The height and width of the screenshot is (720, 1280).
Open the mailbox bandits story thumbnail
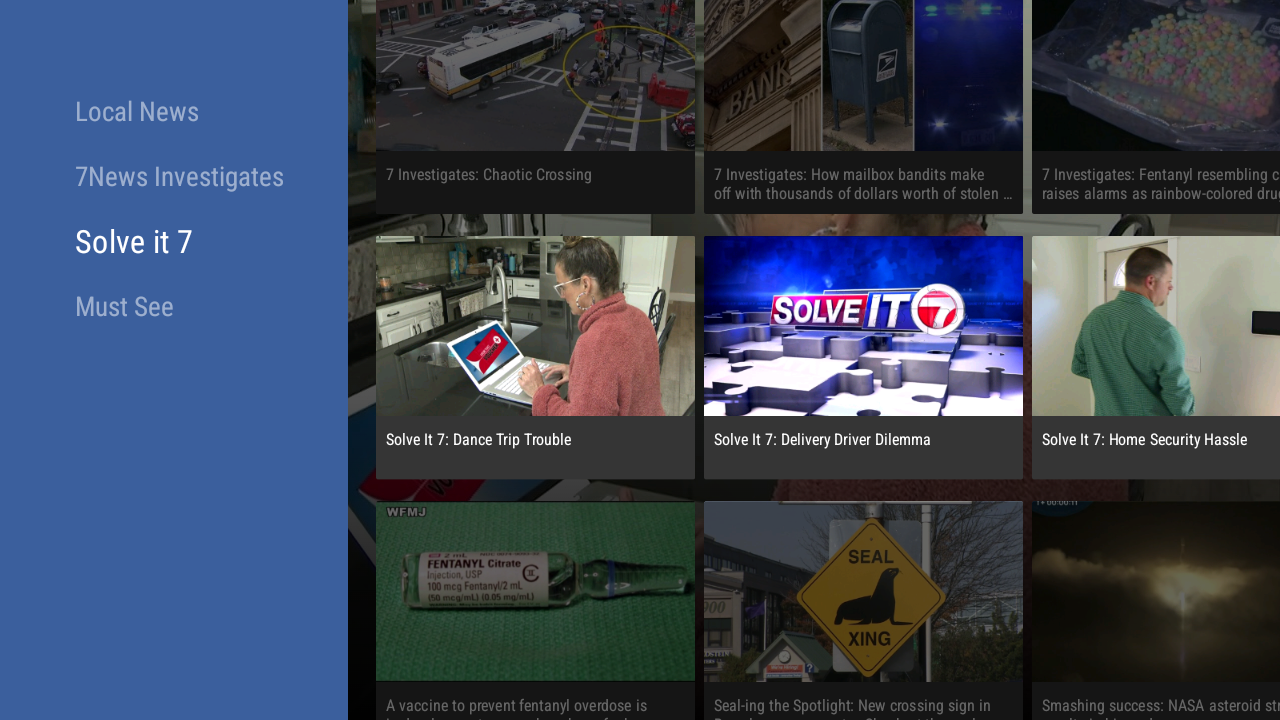[x=863, y=75]
